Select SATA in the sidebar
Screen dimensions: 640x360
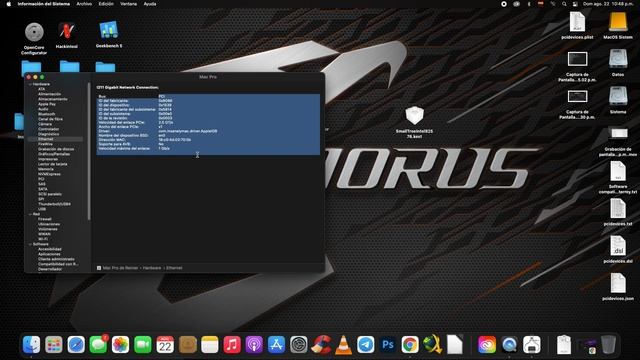click(42, 189)
